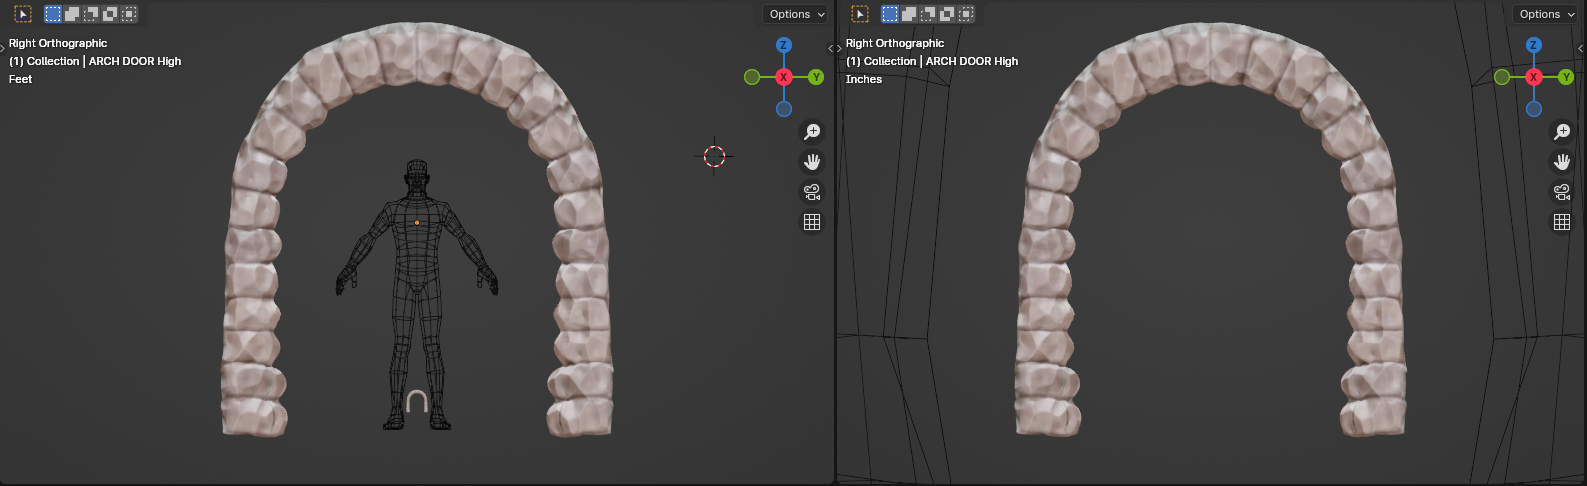Choose Subtract Selection mode in right viewport
Image resolution: width=1587 pixels, height=486 pixels.
point(928,14)
